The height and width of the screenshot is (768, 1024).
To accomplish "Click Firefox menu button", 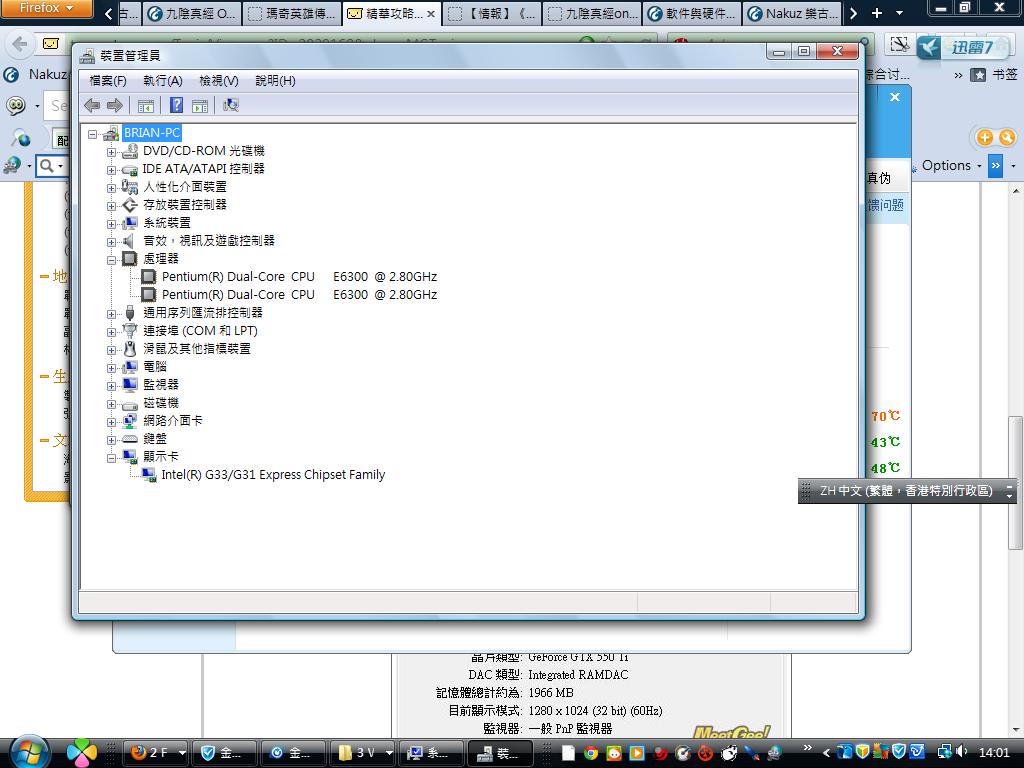I will pyautogui.click(x=47, y=8).
